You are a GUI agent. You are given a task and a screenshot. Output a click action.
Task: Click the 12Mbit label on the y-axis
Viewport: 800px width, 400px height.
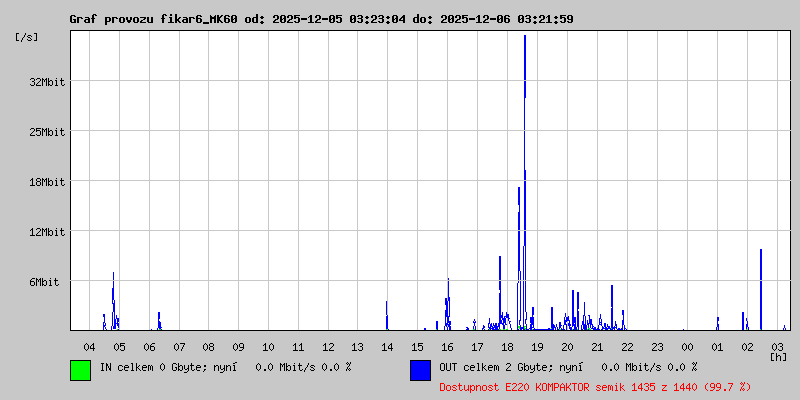tap(47, 232)
